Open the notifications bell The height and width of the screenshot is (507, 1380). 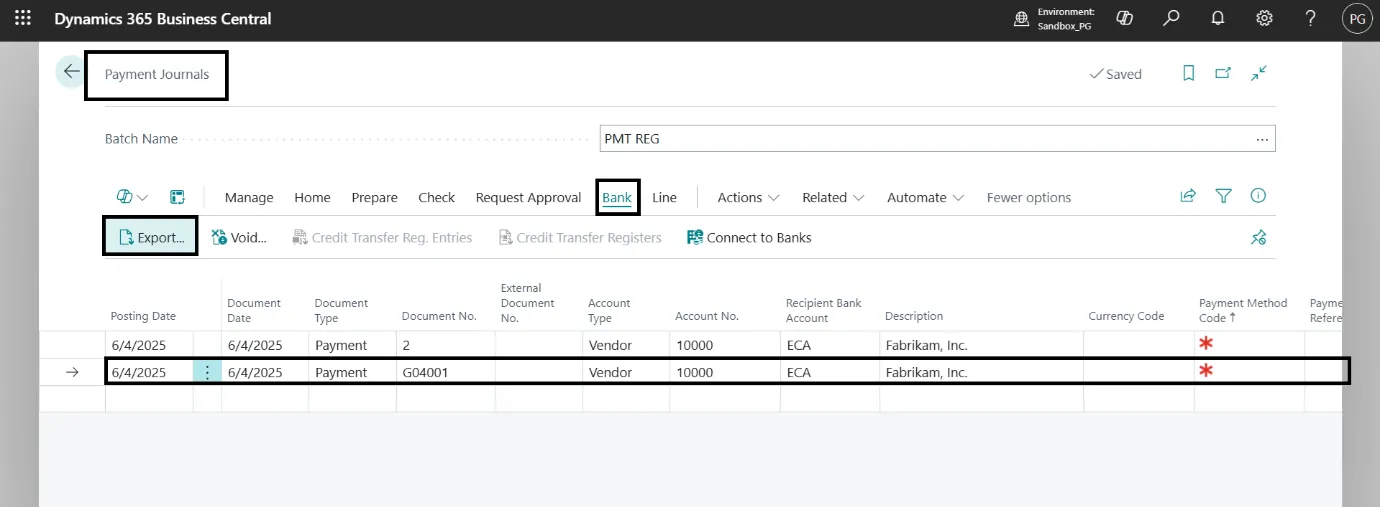(x=1218, y=19)
